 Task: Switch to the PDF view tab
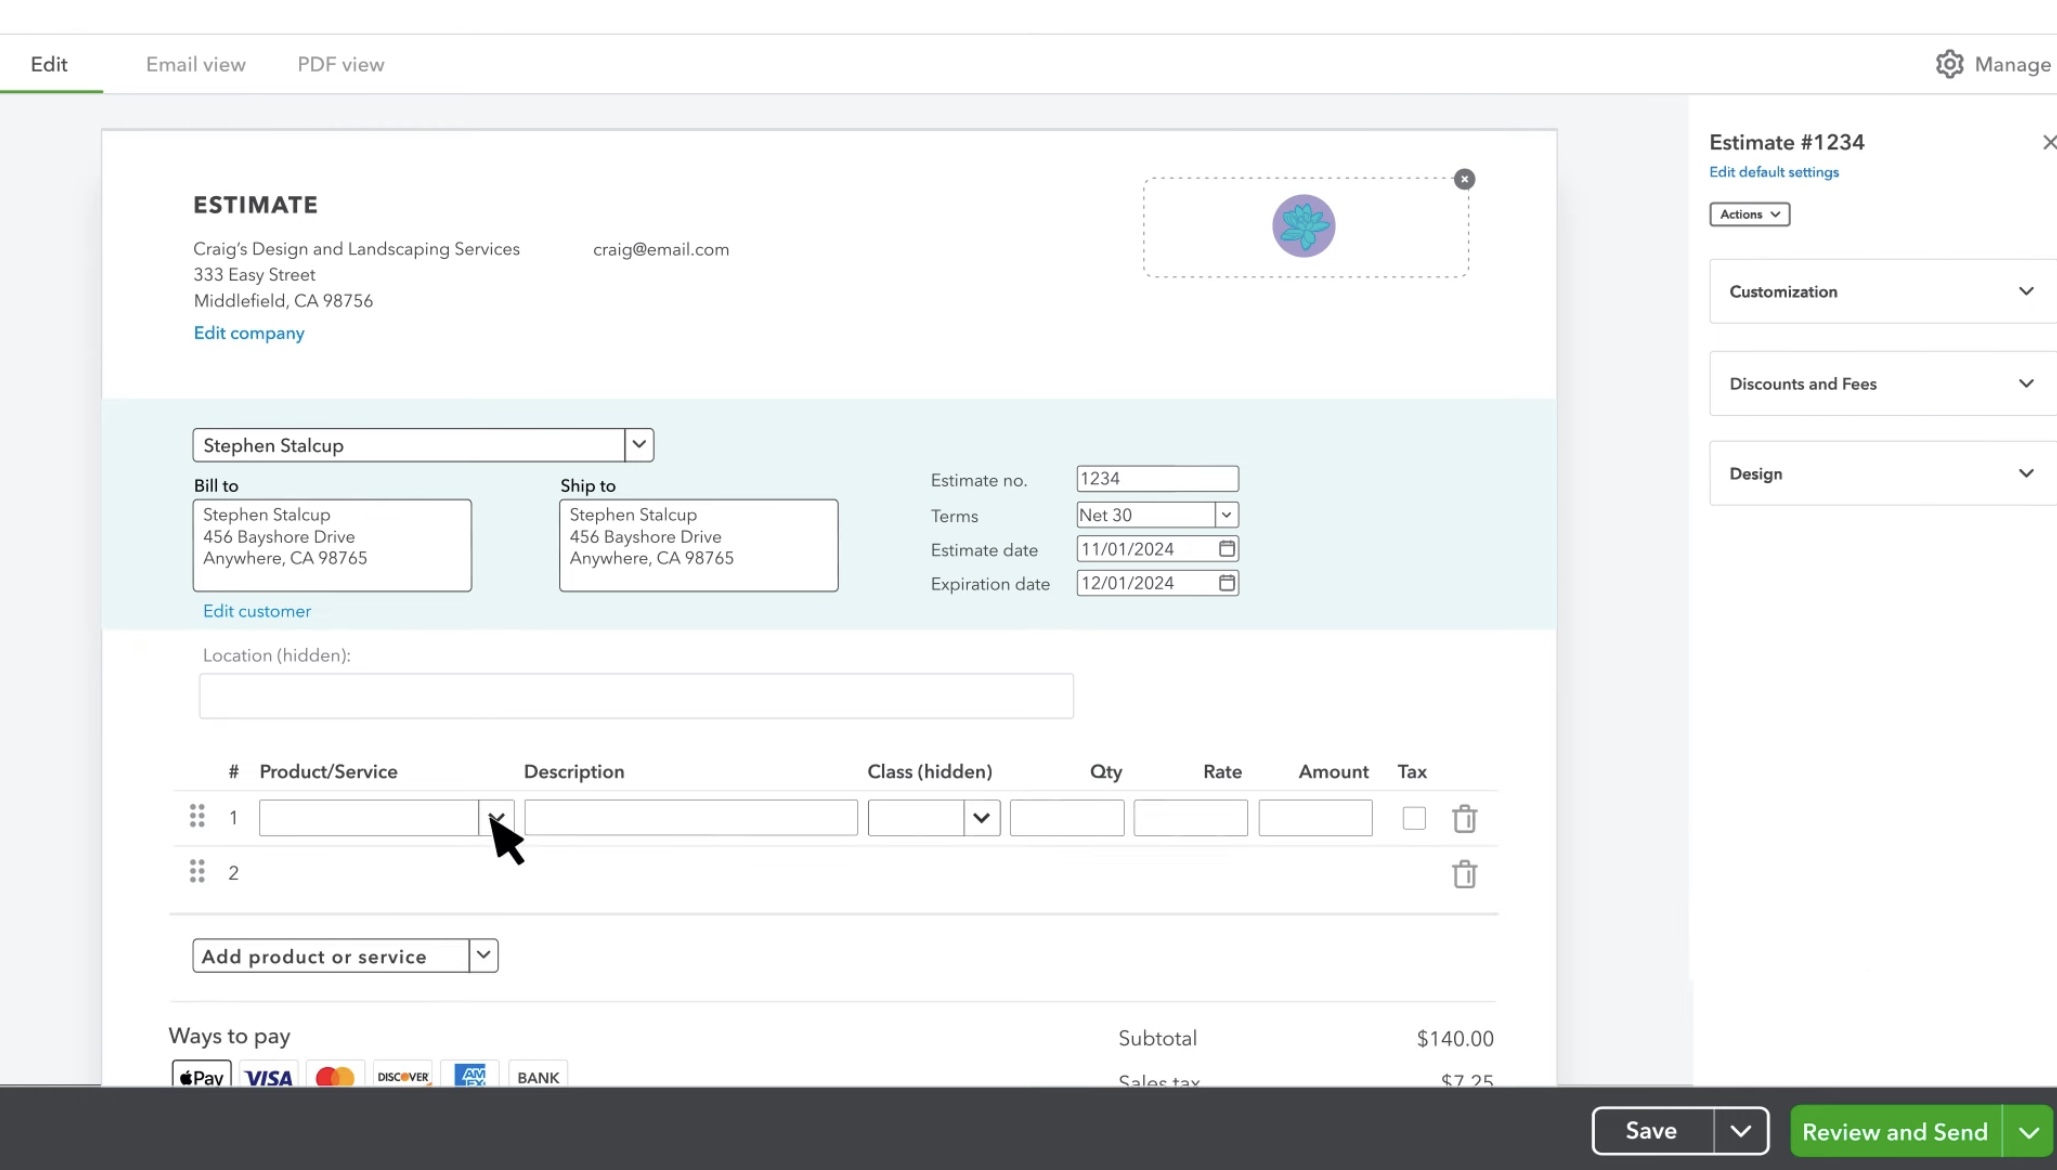pos(340,64)
